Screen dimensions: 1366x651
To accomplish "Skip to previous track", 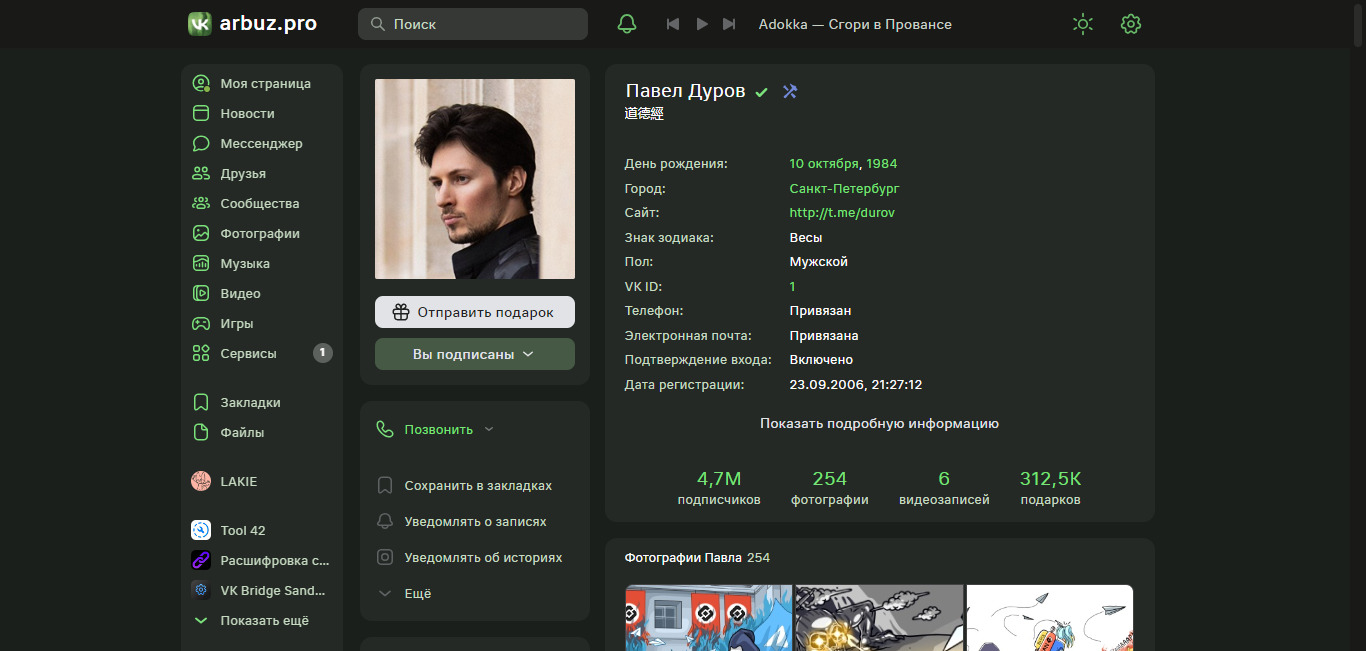I will click(x=673, y=24).
